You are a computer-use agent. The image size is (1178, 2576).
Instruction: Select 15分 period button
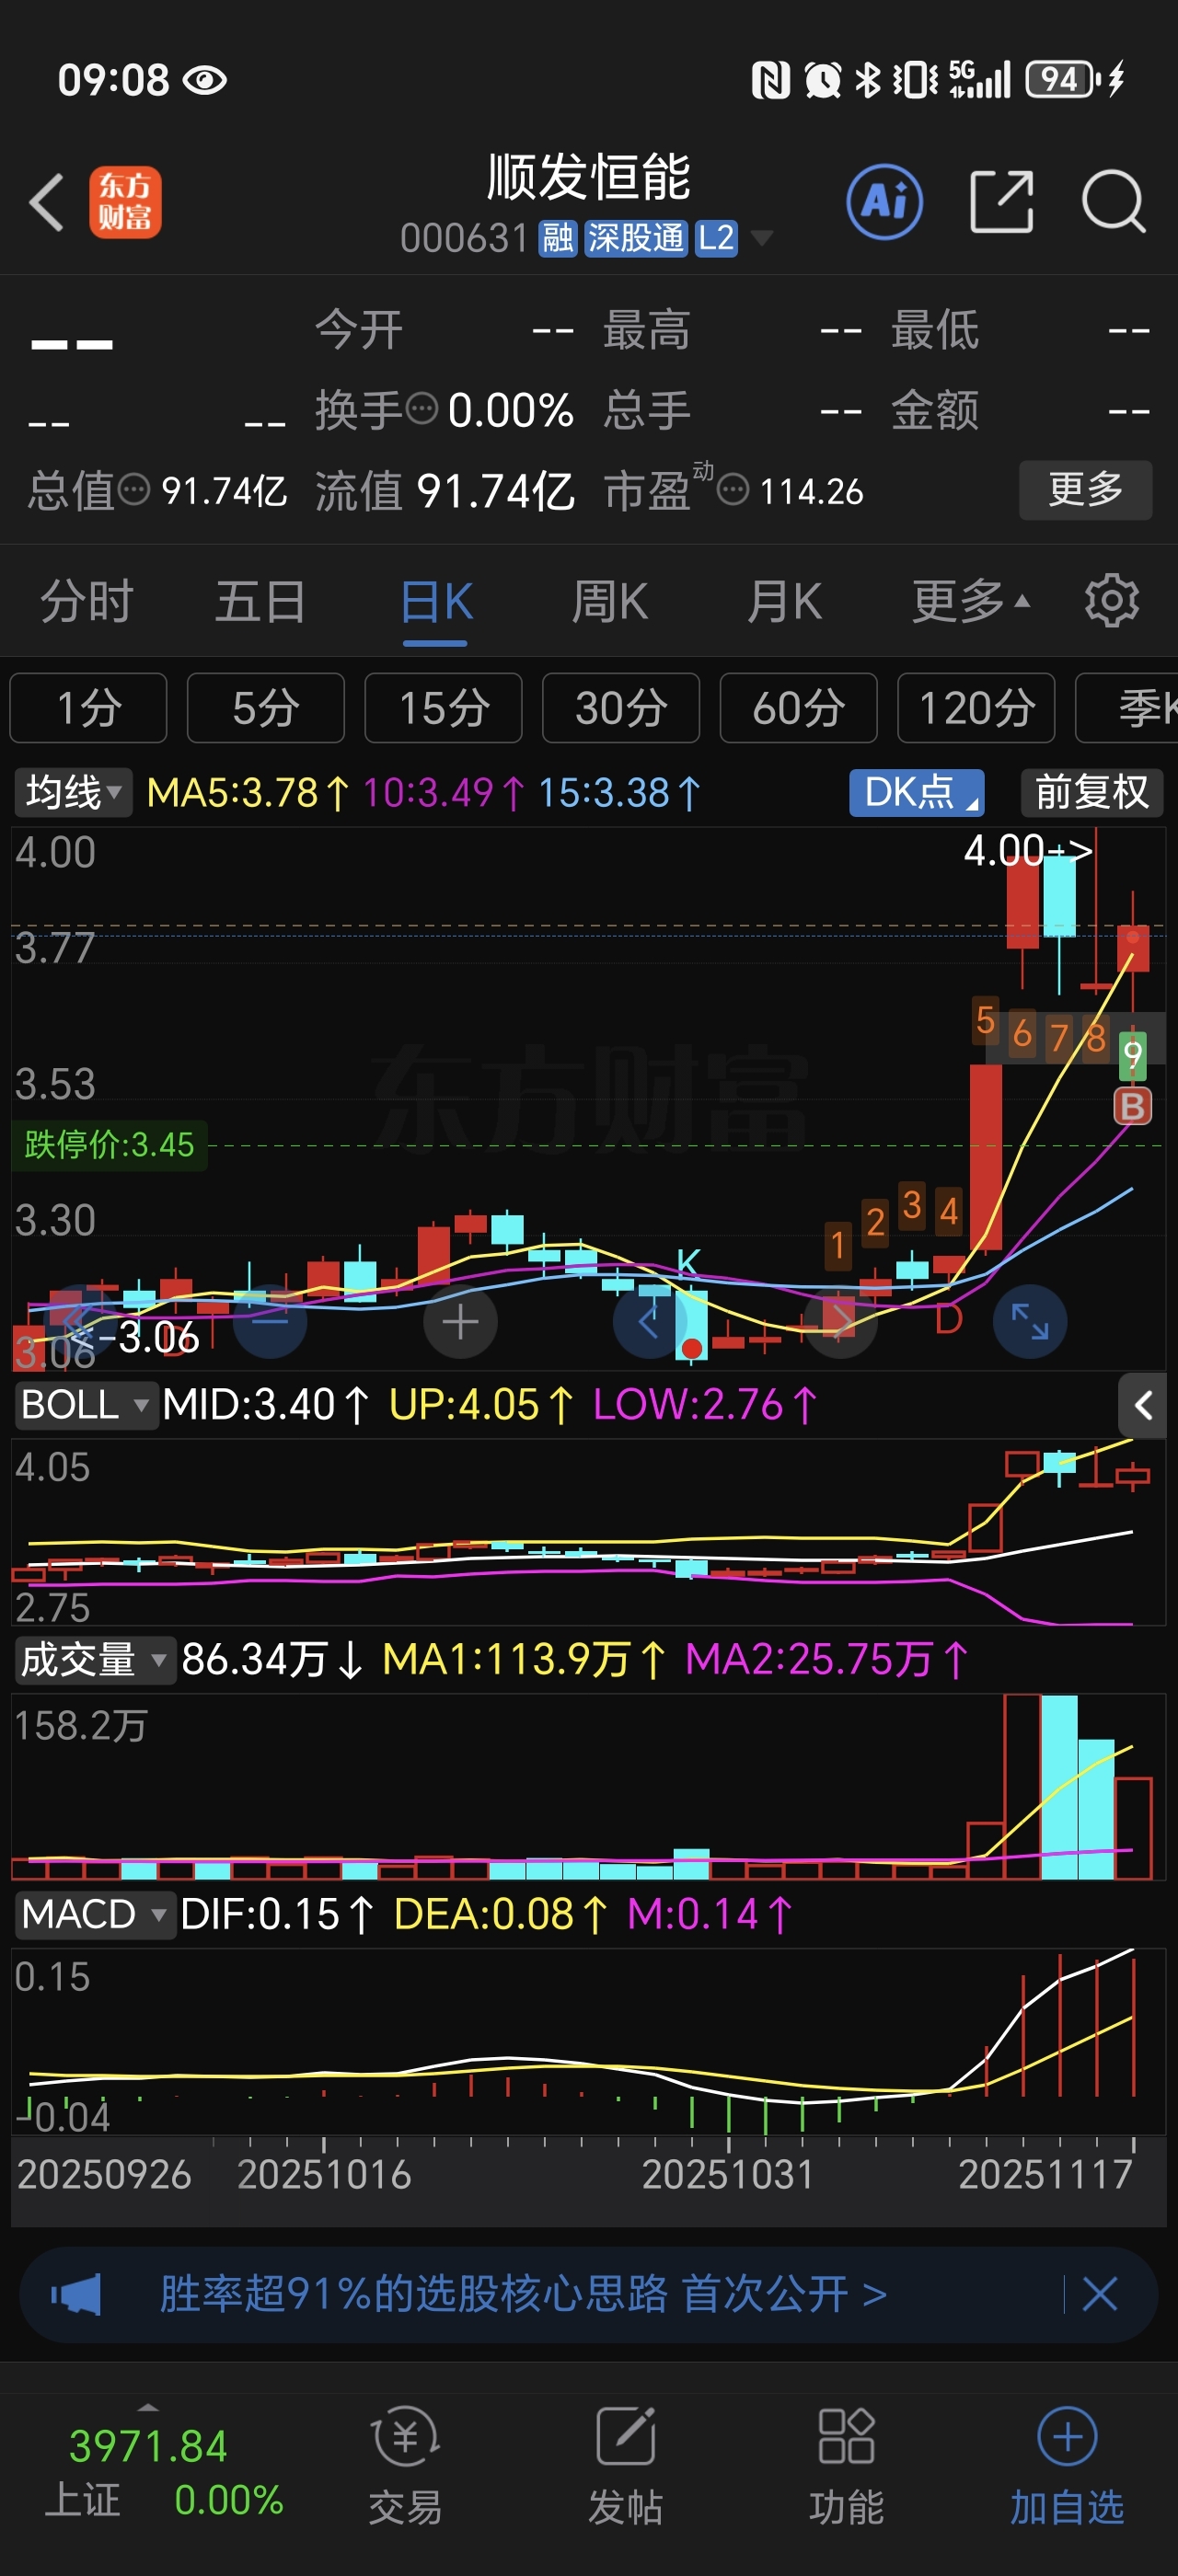click(x=443, y=708)
